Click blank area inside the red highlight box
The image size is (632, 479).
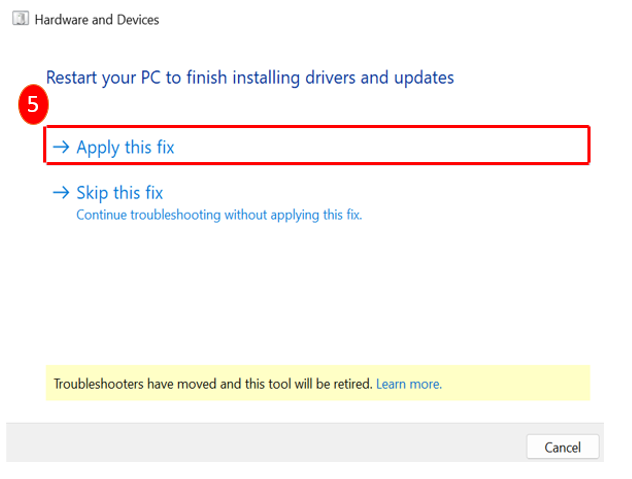click(400, 146)
